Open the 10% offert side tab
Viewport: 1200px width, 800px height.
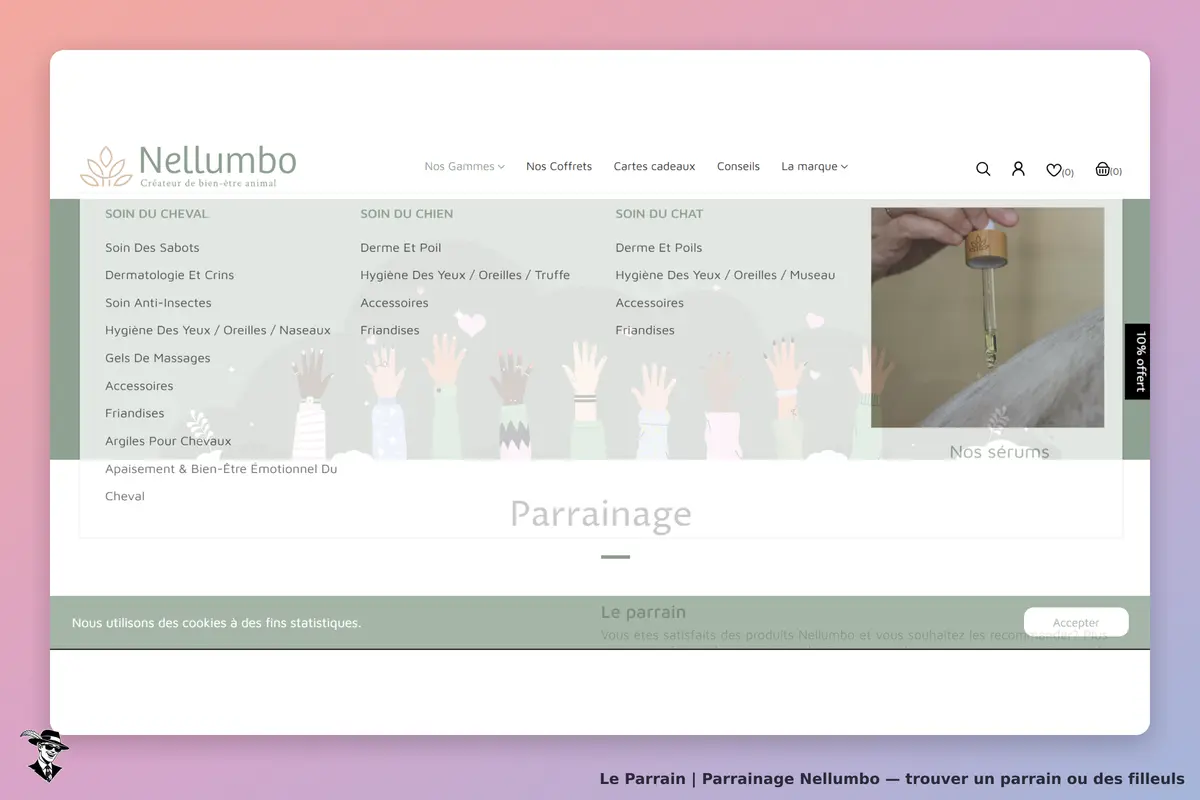(1137, 361)
